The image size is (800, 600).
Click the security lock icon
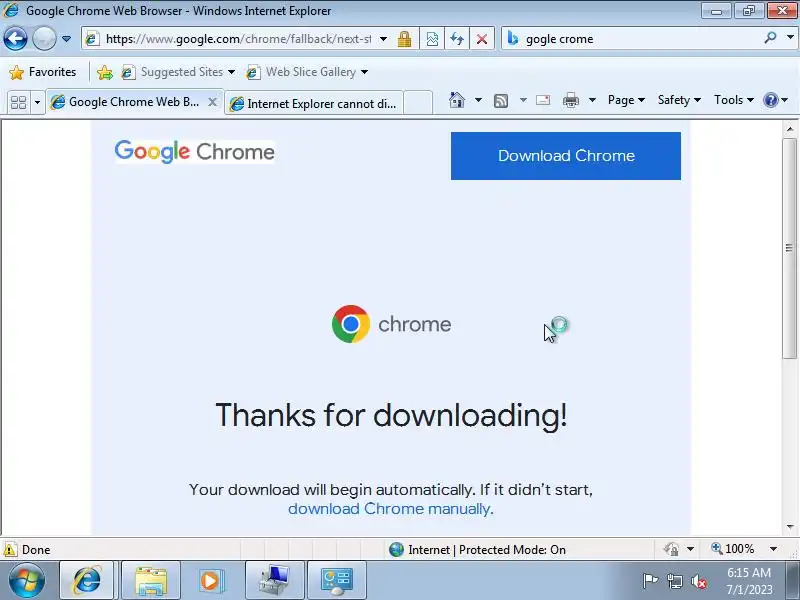pyautogui.click(x=405, y=39)
